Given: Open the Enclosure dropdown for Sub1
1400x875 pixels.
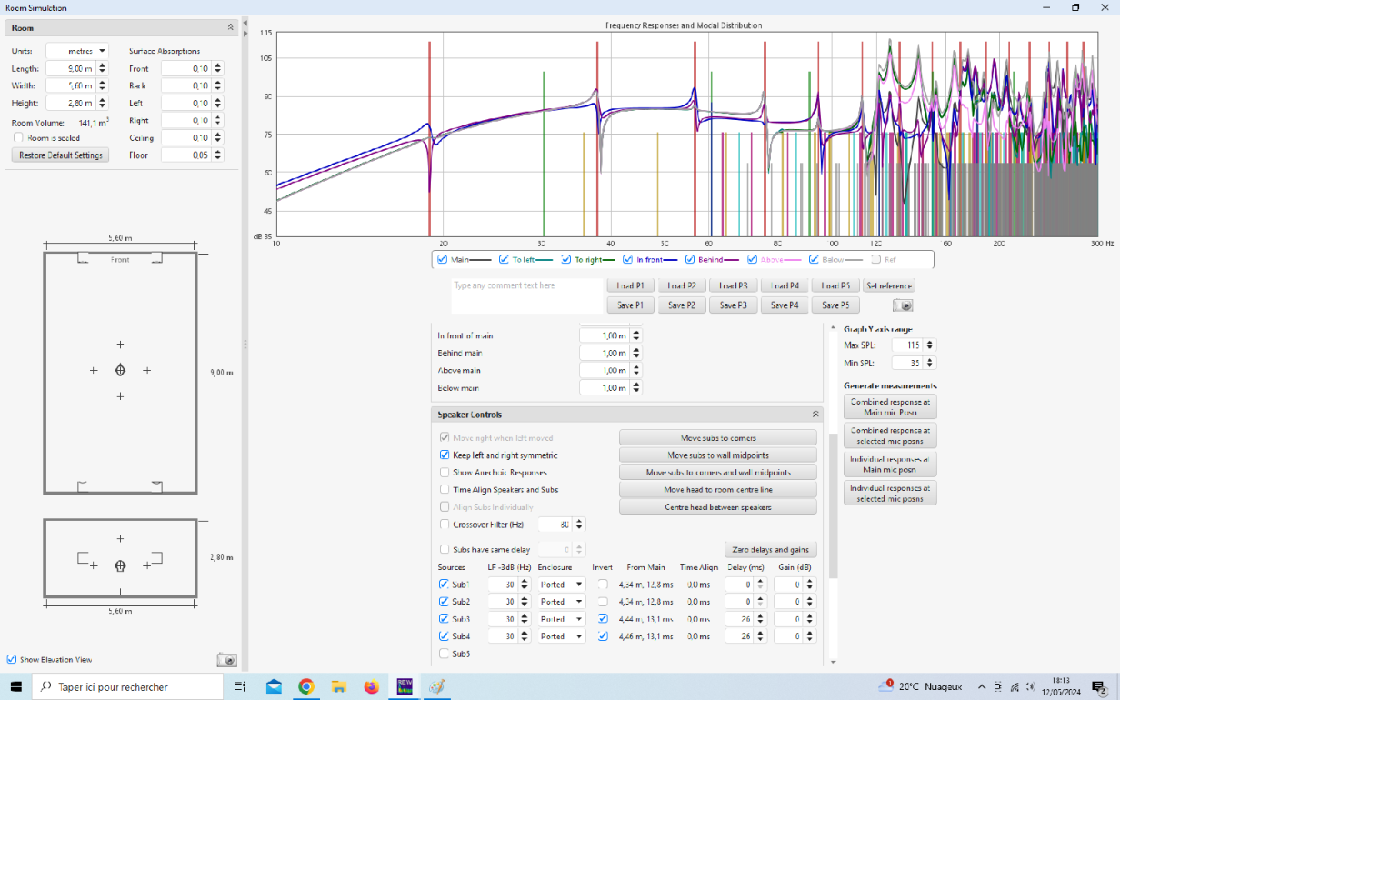Looking at the screenshot, I should pos(561,584).
